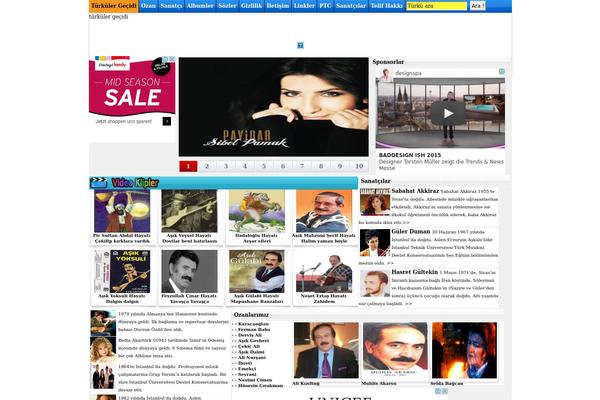Click the Ara ! search button

click(x=478, y=6)
